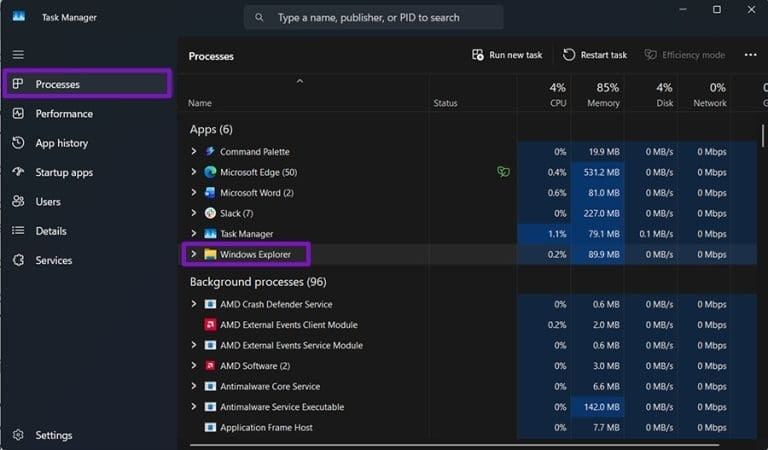Click the AMD External Events Service Module icon

(210, 345)
